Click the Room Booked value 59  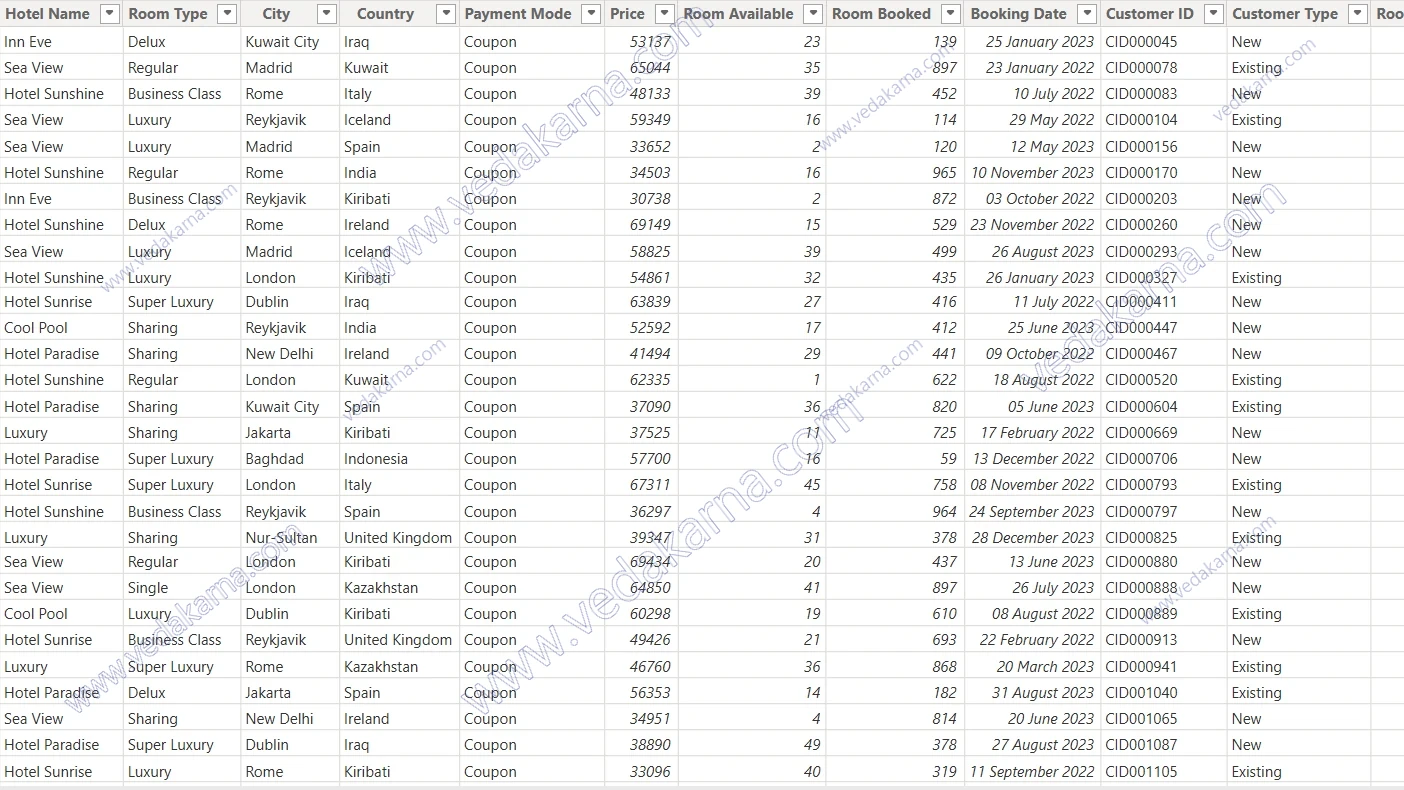[948, 459]
